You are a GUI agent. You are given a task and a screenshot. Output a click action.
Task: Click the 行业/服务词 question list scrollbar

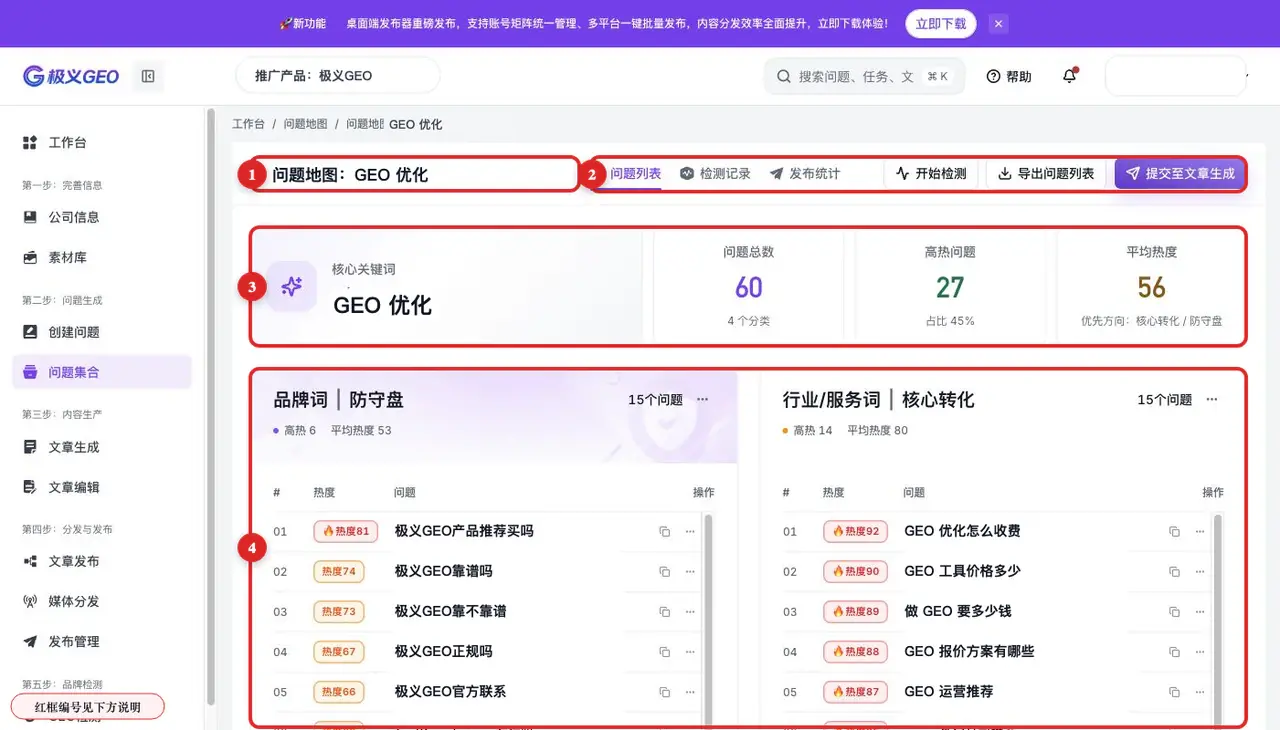(x=1218, y=618)
